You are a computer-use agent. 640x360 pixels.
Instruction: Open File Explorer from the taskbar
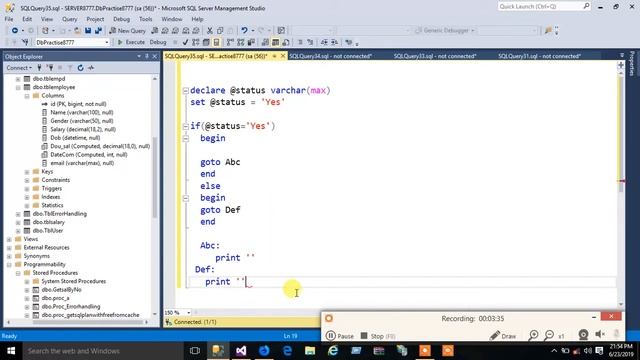310,351
